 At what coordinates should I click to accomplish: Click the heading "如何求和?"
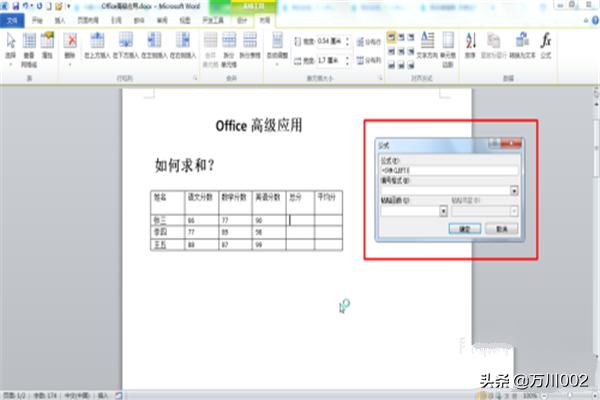(184, 165)
